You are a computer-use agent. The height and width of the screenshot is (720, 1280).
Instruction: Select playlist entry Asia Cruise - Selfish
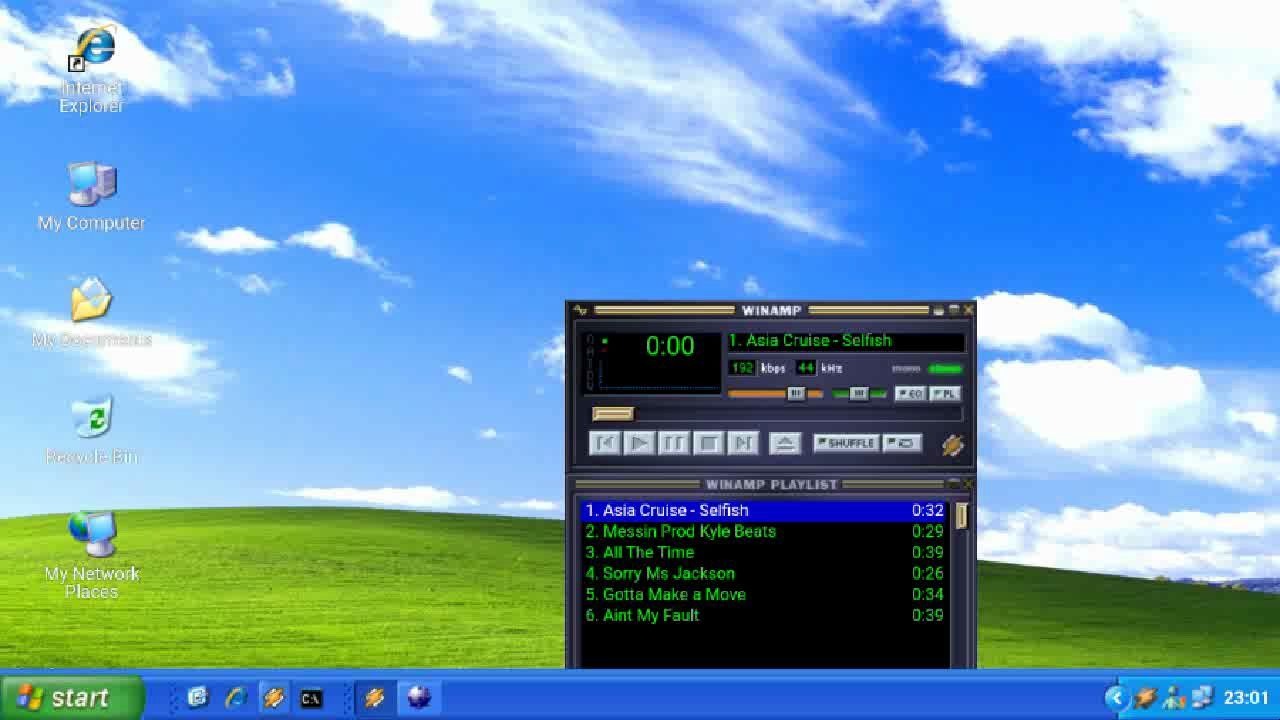[764, 510]
